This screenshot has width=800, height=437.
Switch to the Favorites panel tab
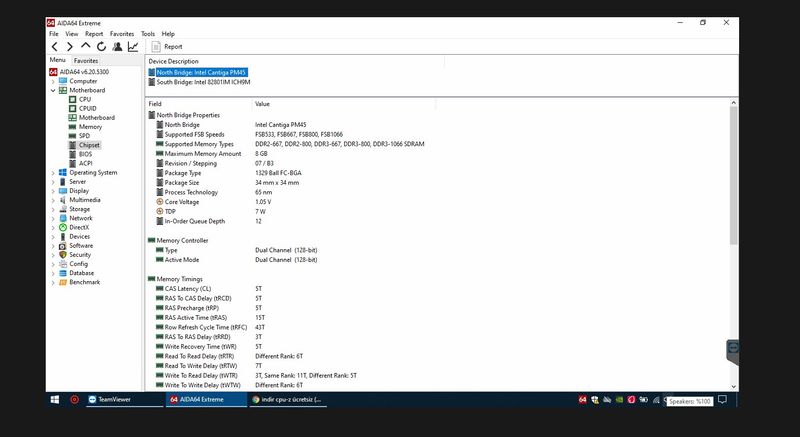(x=86, y=61)
